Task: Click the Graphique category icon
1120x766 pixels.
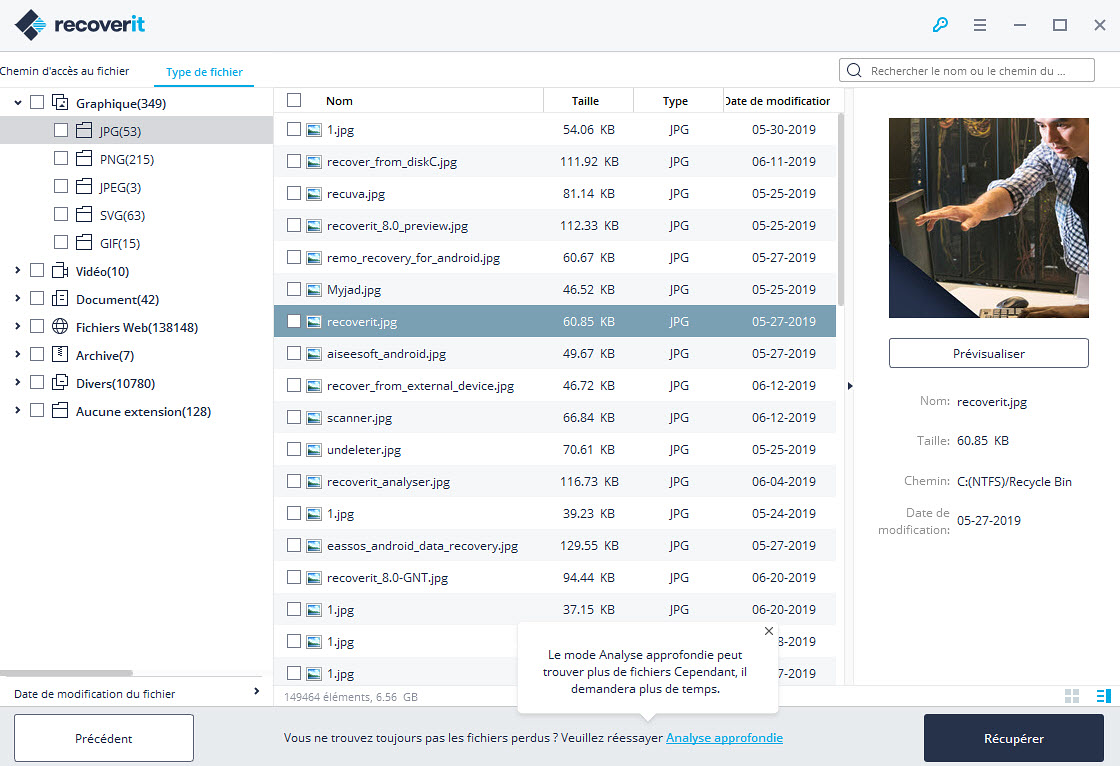Action: [x=60, y=103]
